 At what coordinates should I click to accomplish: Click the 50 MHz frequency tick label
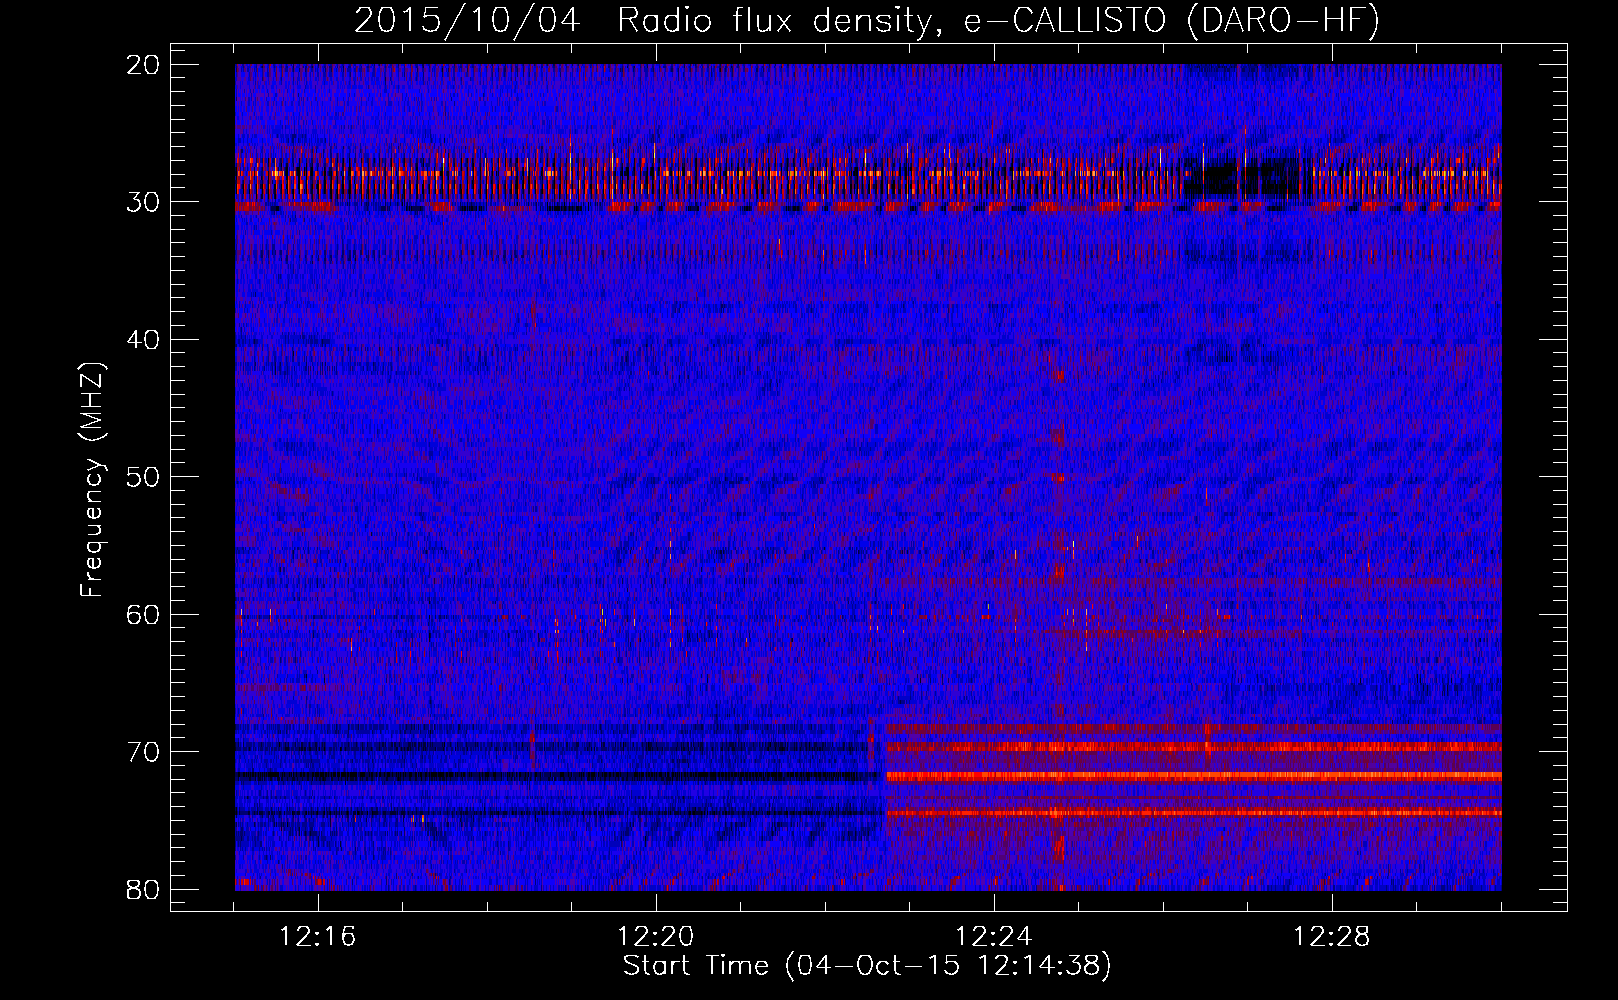coord(143,477)
